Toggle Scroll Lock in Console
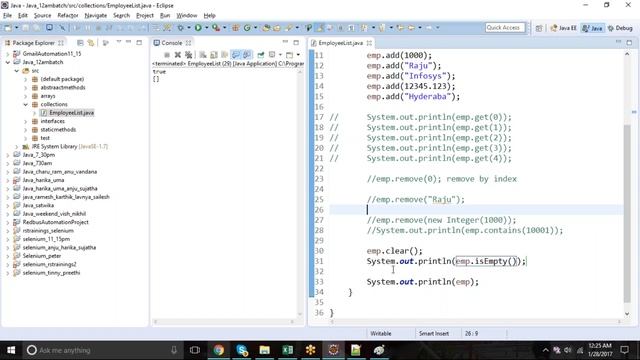 coord(213,55)
